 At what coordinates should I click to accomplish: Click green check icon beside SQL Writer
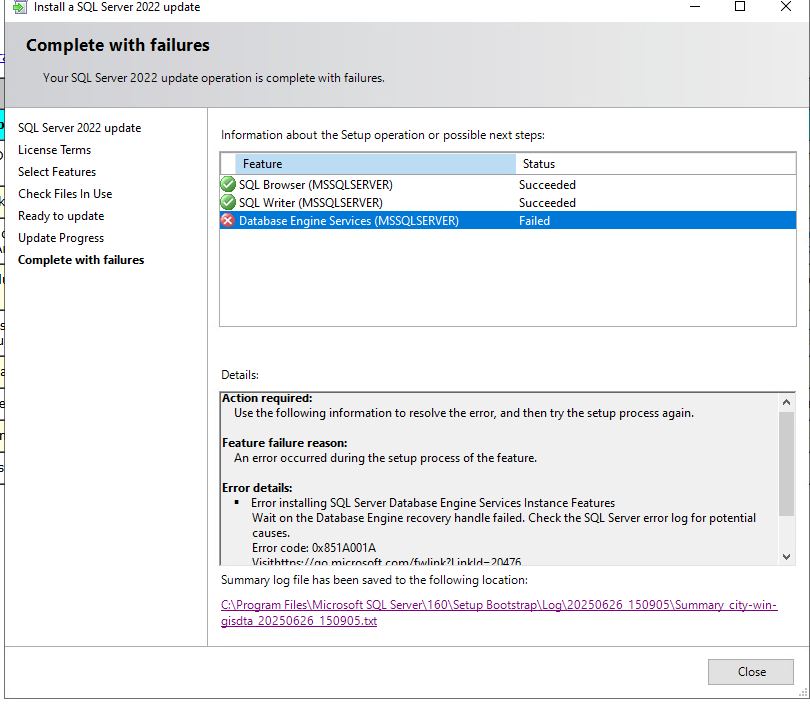228,203
